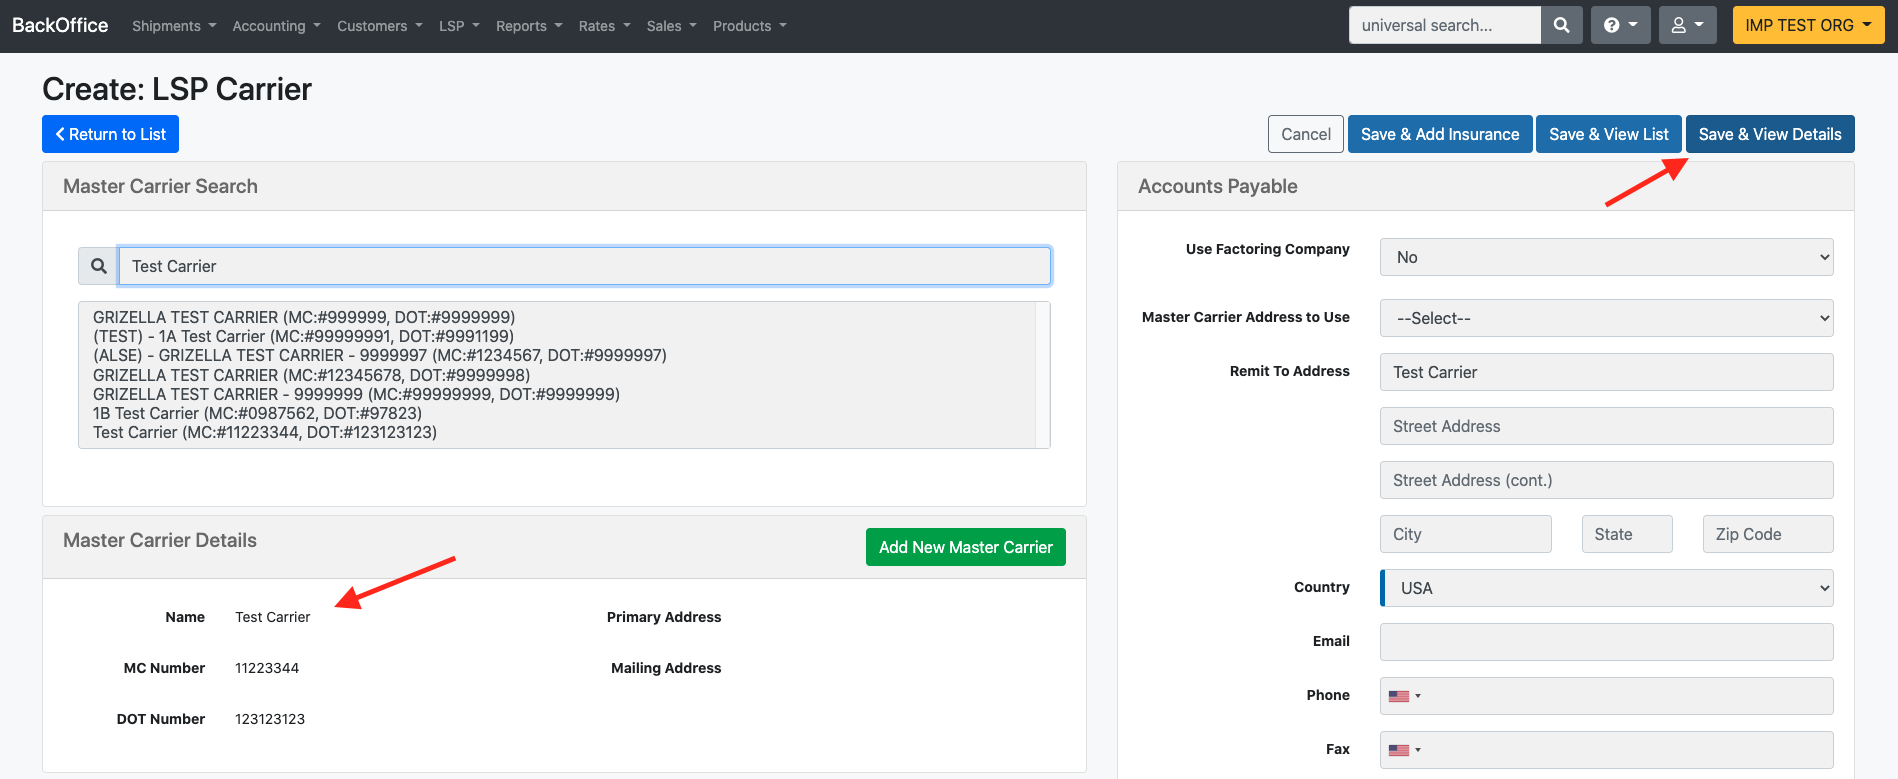Select 1B Test Carrier search result
The image size is (1898, 779).
tap(257, 413)
